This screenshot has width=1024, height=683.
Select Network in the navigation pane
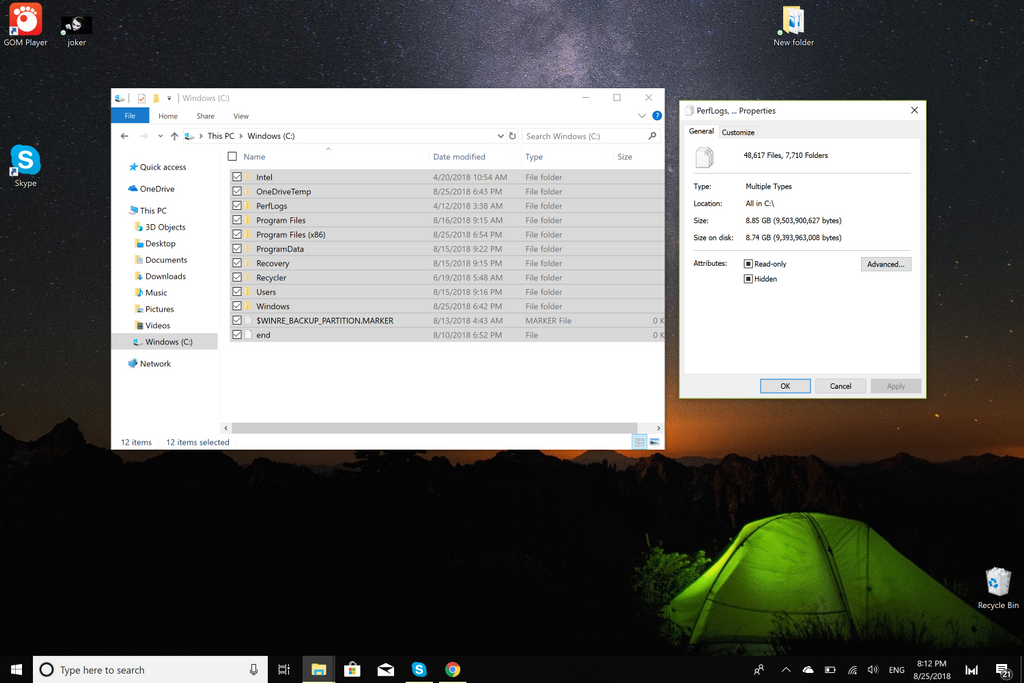point(155,364)
